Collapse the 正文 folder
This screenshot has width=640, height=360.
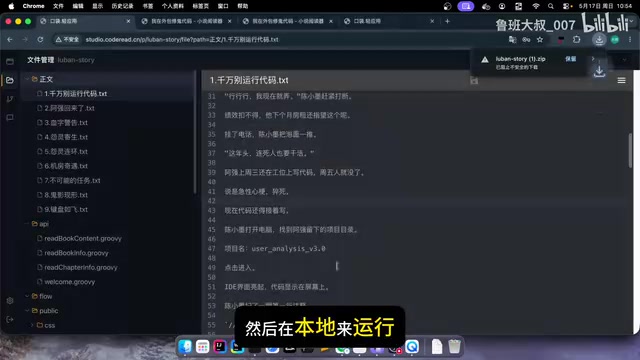(27, 79)
